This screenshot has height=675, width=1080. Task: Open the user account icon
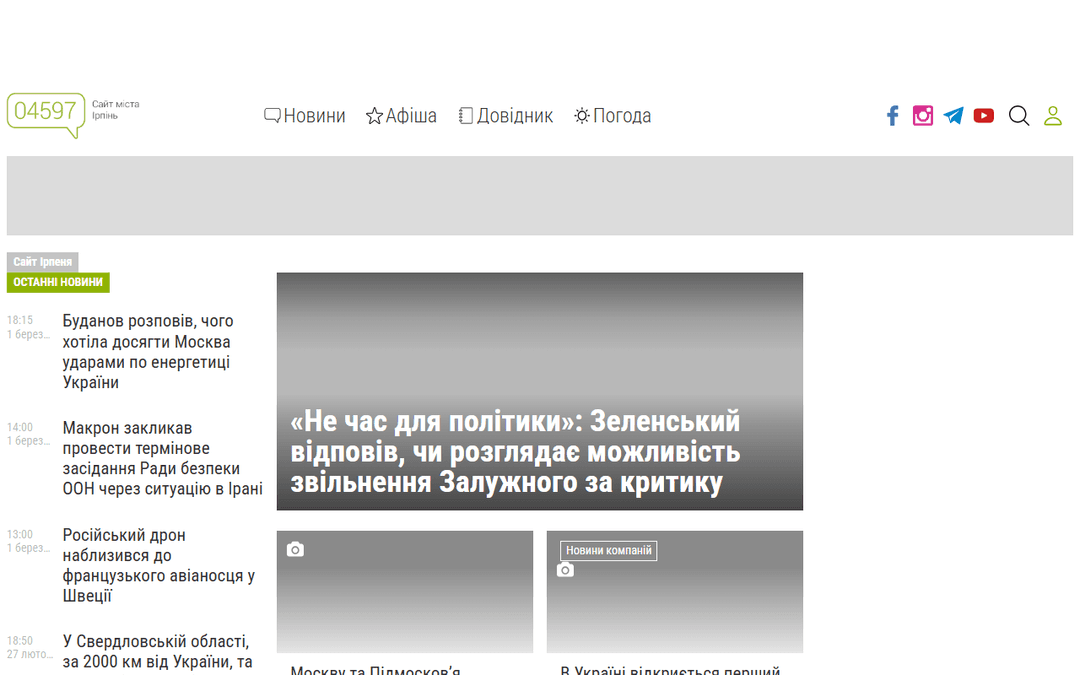tap(1052, 116)
